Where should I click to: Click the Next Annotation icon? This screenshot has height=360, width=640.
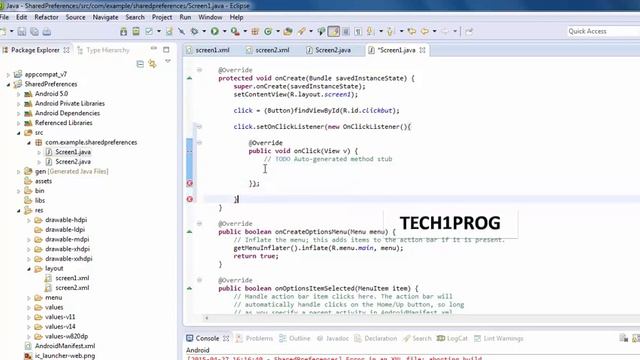click(371, 31)
